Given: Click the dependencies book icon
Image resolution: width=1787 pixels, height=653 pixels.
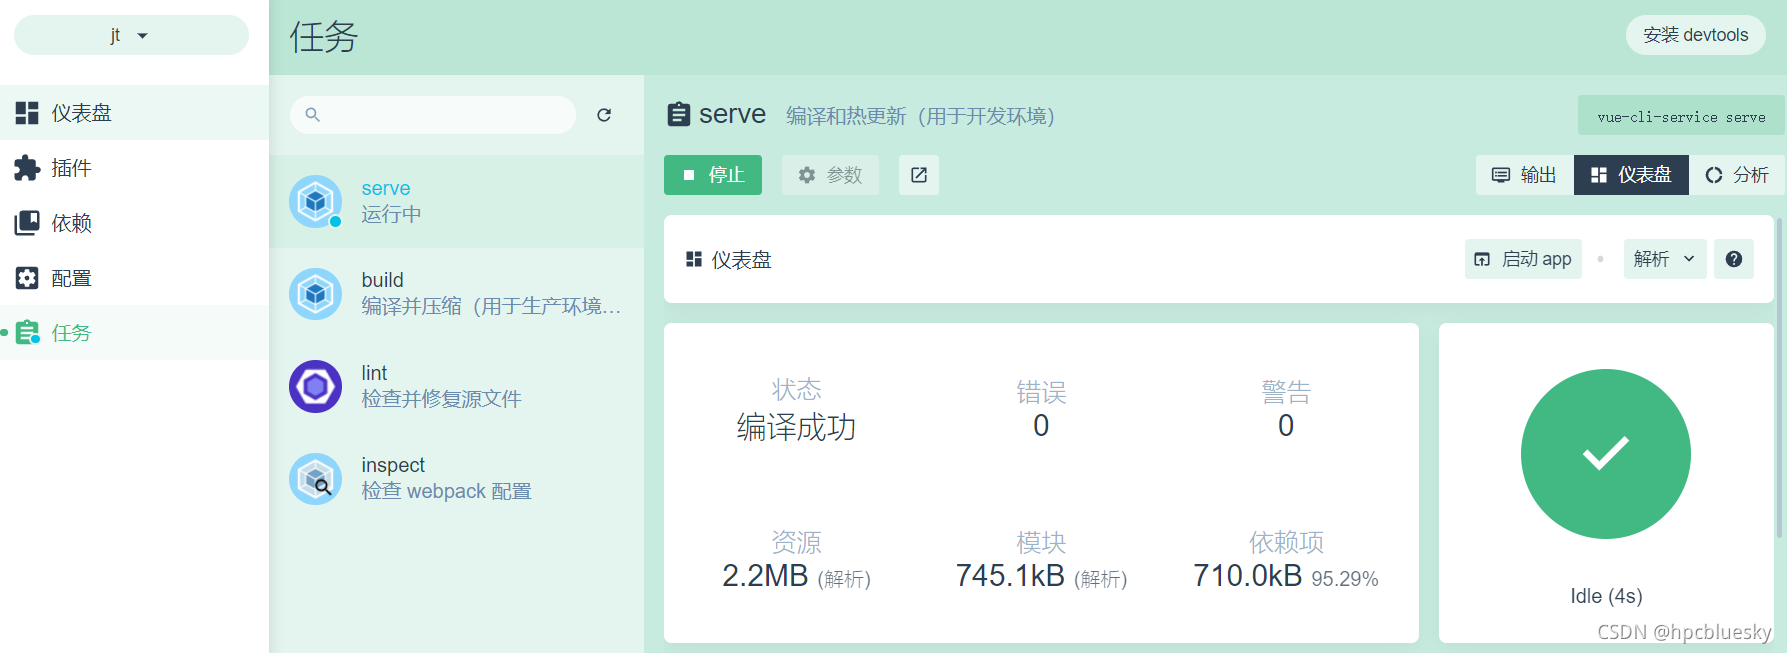Looking at the screenshot, I should tap(27, 223).
